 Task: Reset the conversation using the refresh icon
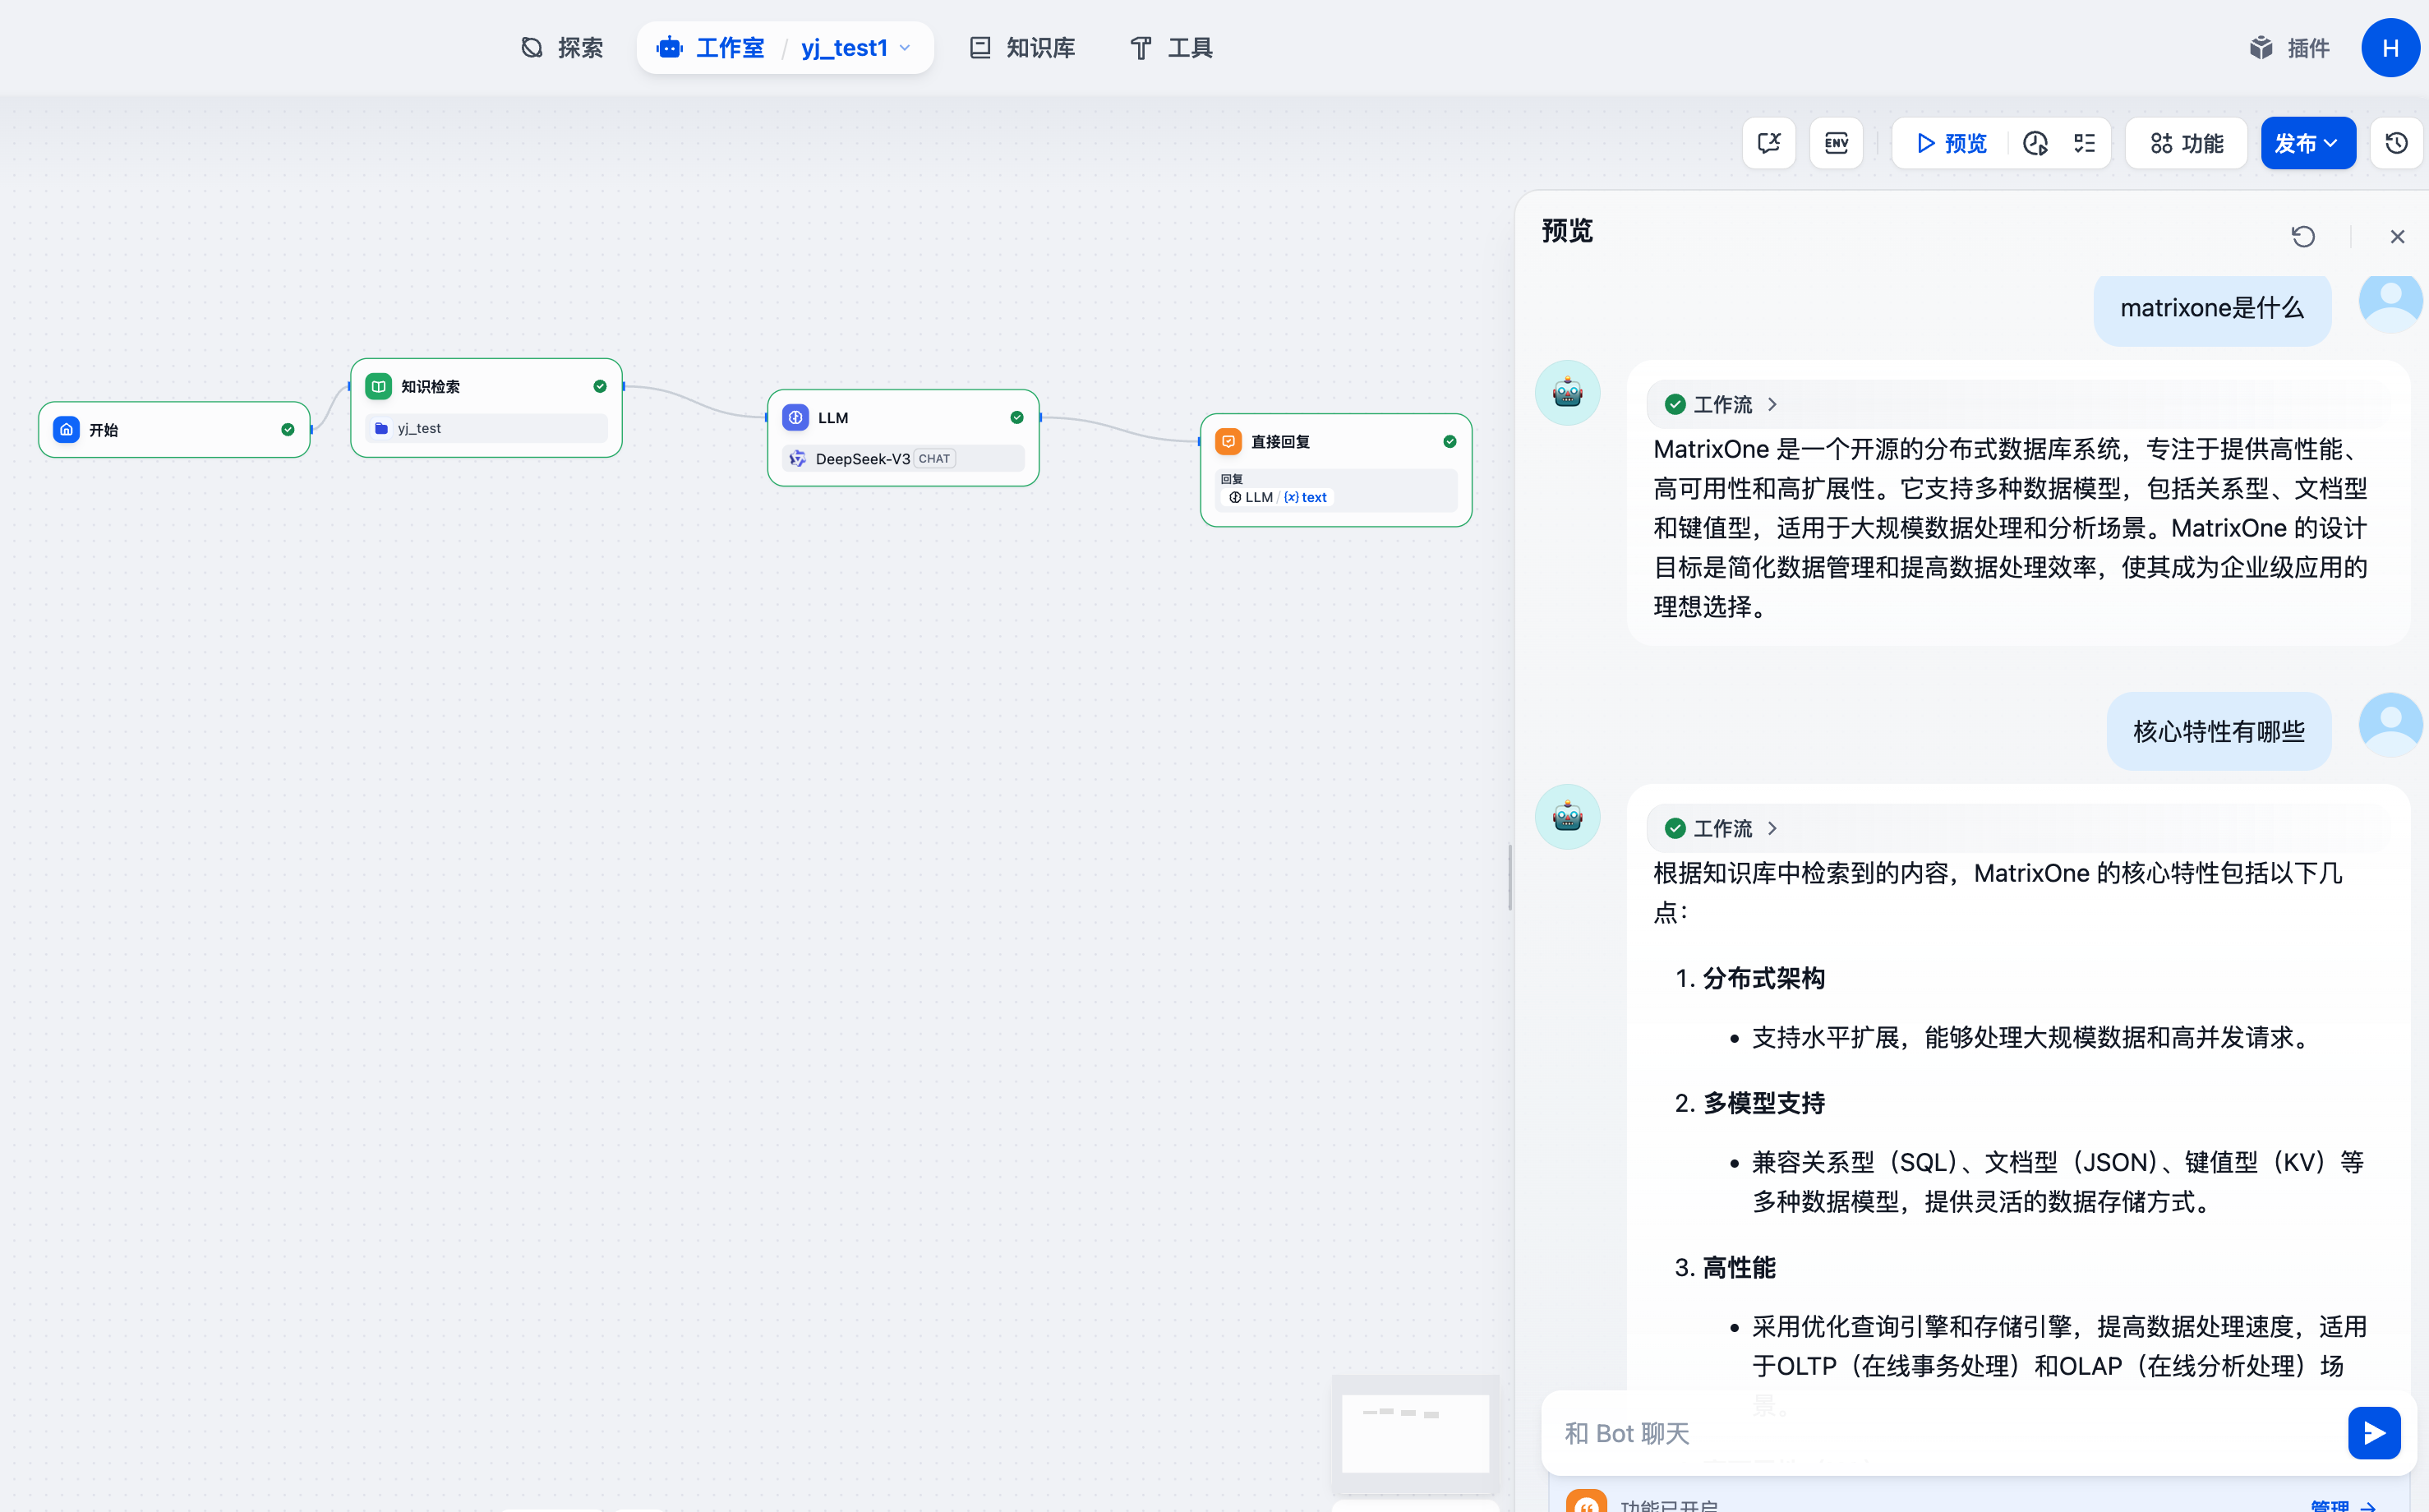click(x=2304, y=236)
